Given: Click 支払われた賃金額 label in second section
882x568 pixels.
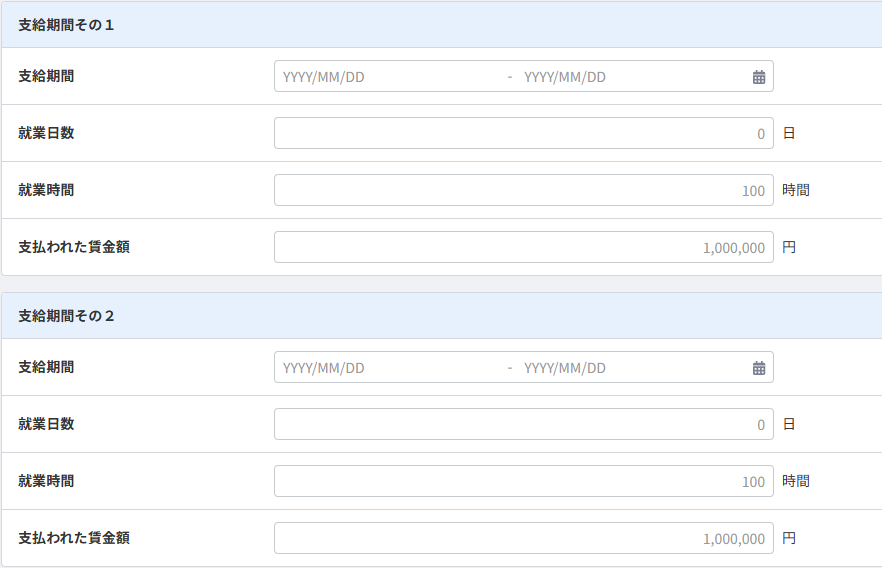Looking at the screenshot, I should (x=74, y=538).
